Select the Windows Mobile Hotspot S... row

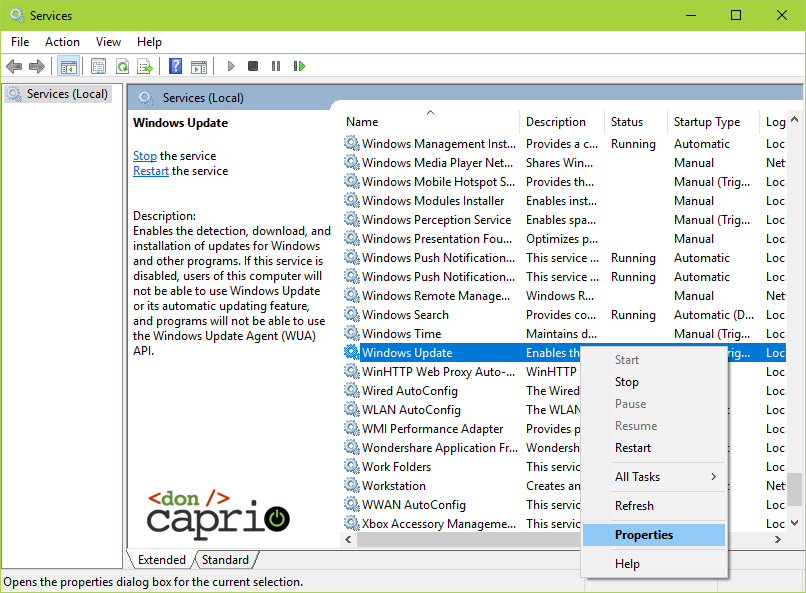coord(564,181)
